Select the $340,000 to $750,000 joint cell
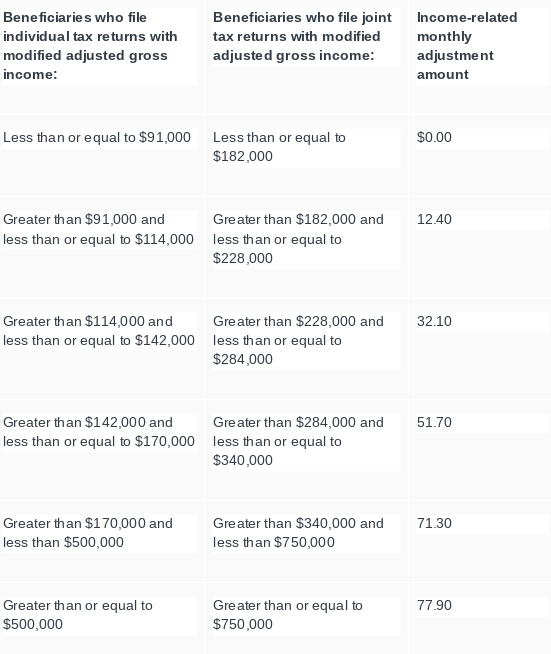The width and height of the screenshot is (551, 654). pyautogui.click(x=306, y=533)
